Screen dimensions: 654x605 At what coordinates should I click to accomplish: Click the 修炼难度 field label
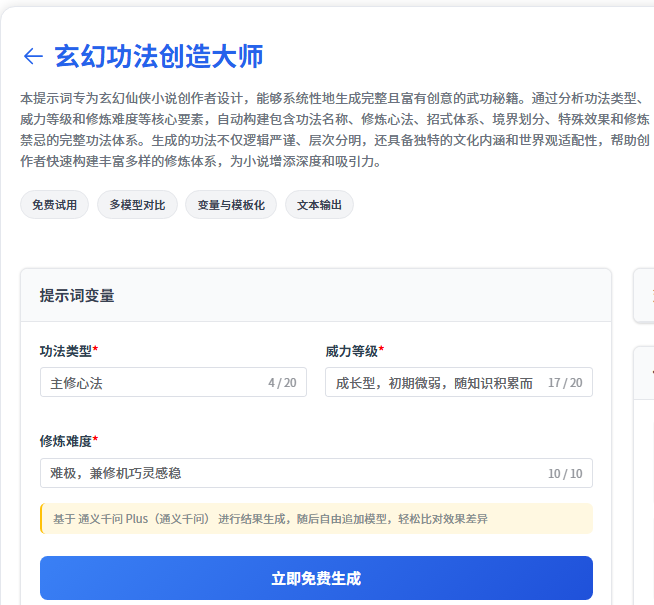coord(68,441)
